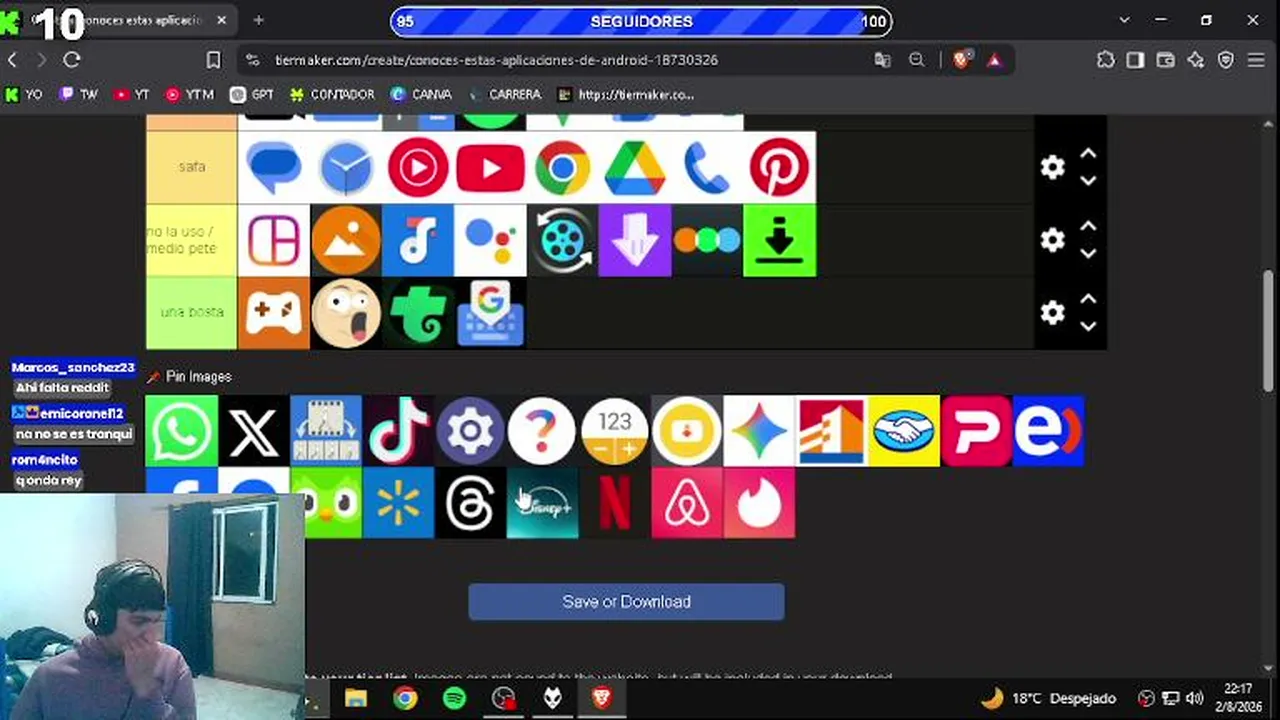Click Google Chrome icon in safa tier

click(x=562, y=167)
